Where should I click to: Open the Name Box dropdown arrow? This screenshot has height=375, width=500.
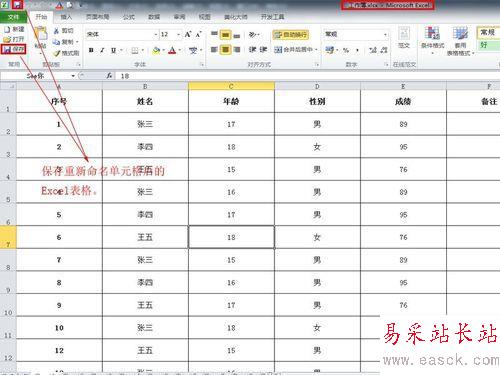73,76
